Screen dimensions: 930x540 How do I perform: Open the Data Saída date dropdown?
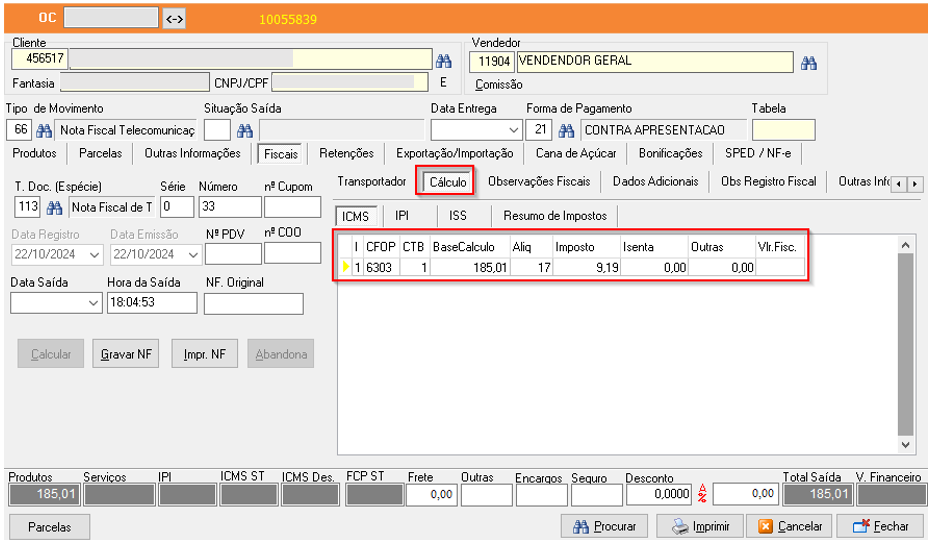tap(94, 304)
